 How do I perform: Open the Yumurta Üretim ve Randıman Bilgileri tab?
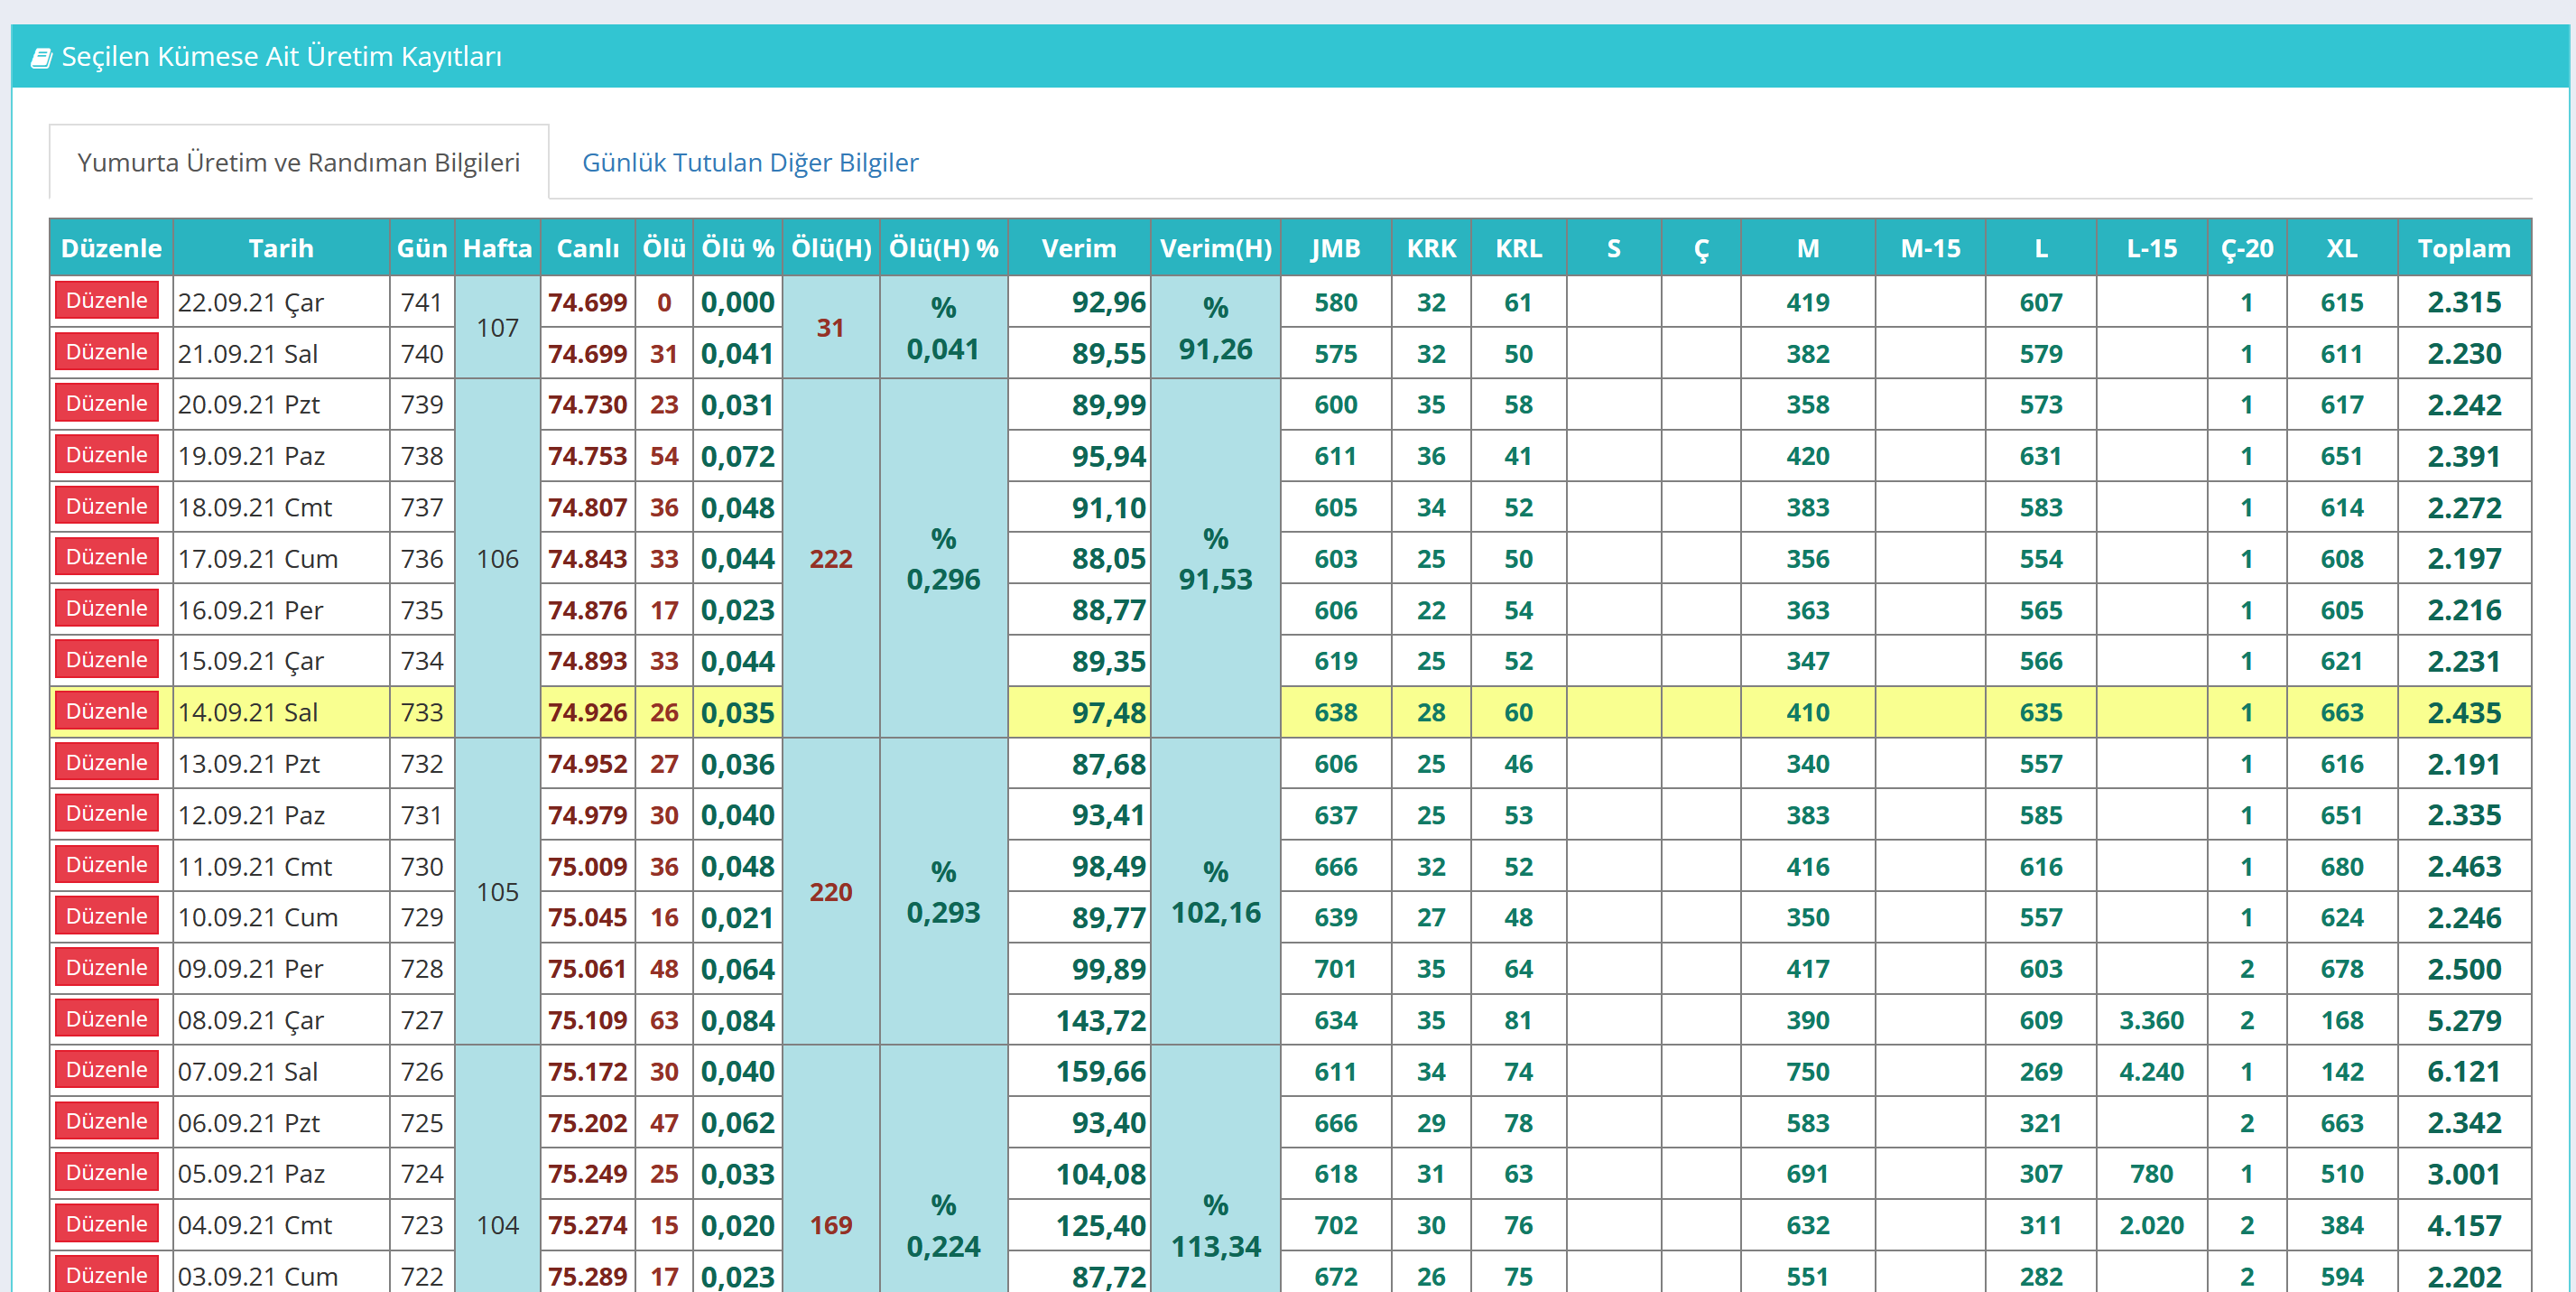(299, 162)
